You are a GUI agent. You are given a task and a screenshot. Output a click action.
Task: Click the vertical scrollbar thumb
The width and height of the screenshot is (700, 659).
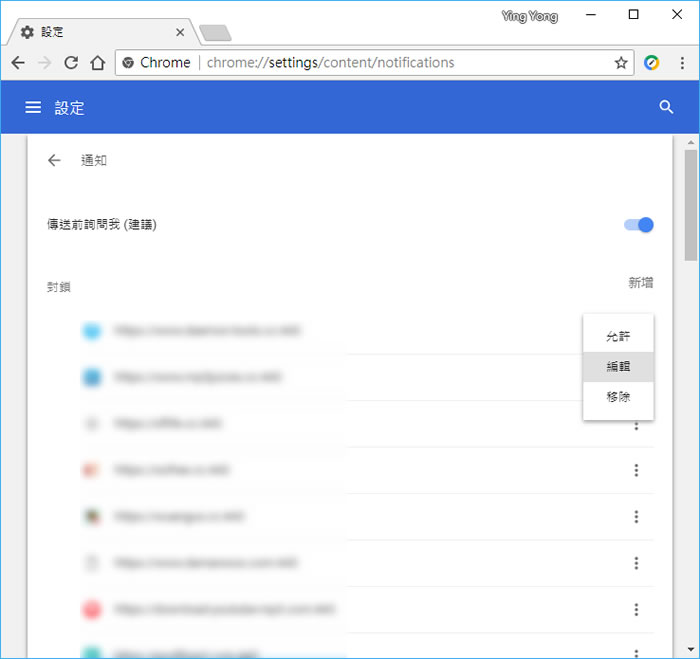[690, 205]
